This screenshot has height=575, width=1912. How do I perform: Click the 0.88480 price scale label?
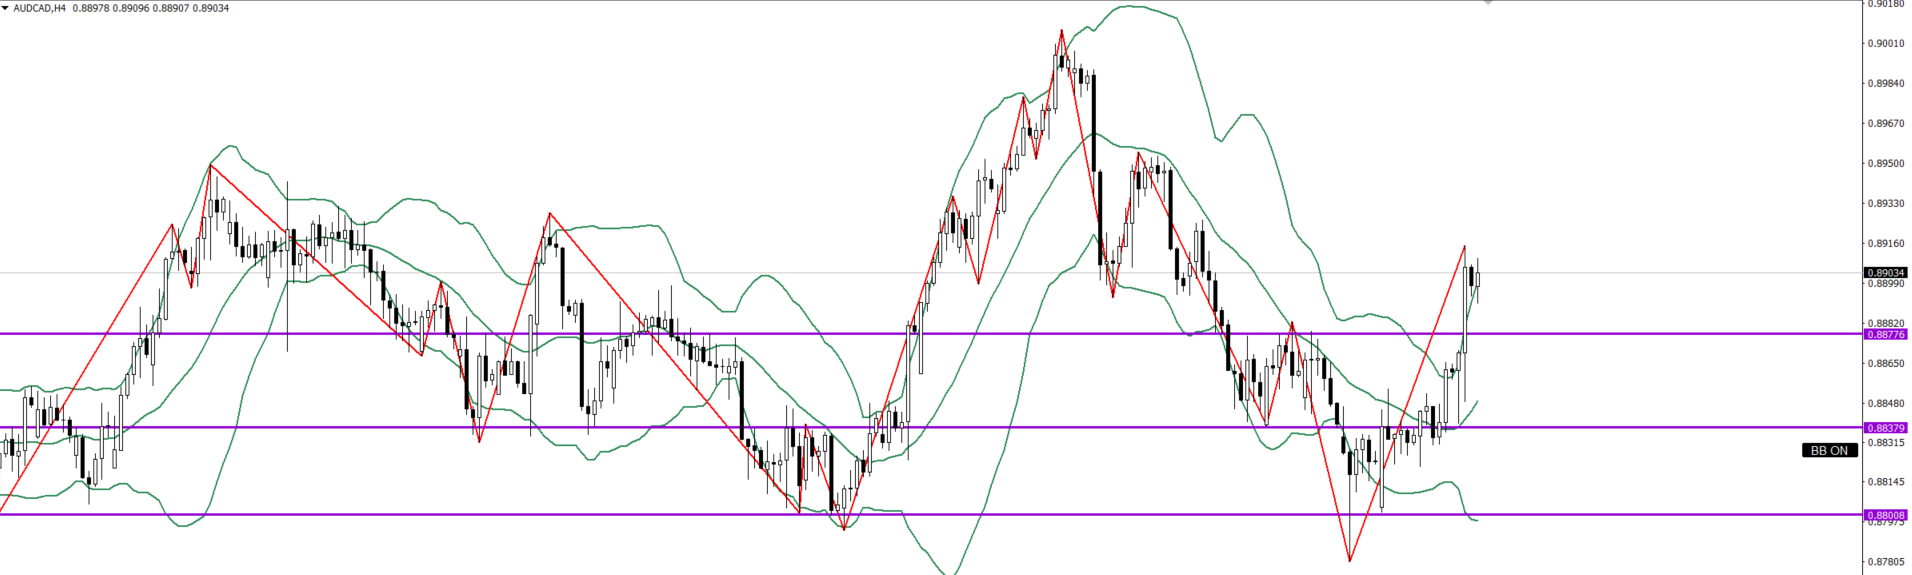[x=1885, y=404]
